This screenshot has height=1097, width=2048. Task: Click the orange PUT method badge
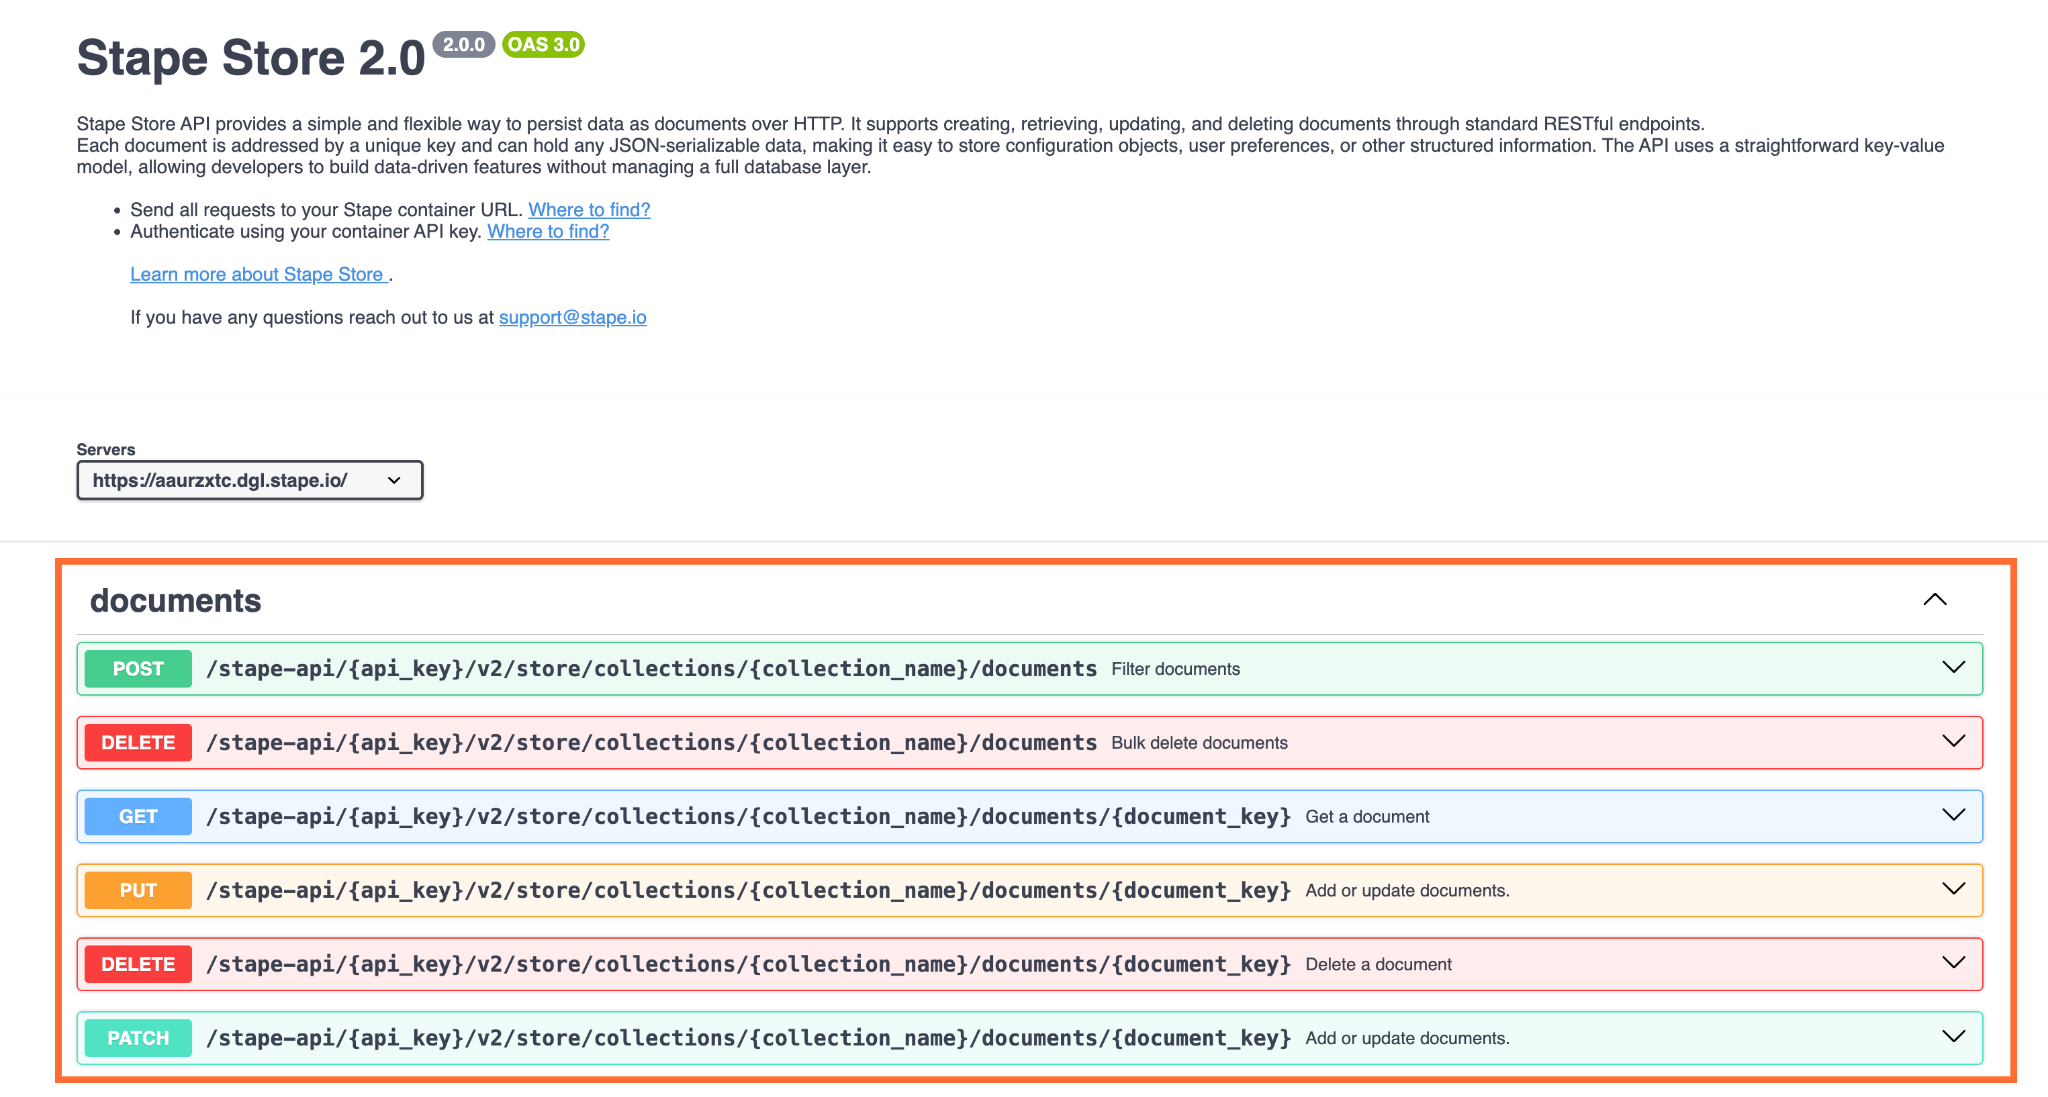tap(138, 891)
